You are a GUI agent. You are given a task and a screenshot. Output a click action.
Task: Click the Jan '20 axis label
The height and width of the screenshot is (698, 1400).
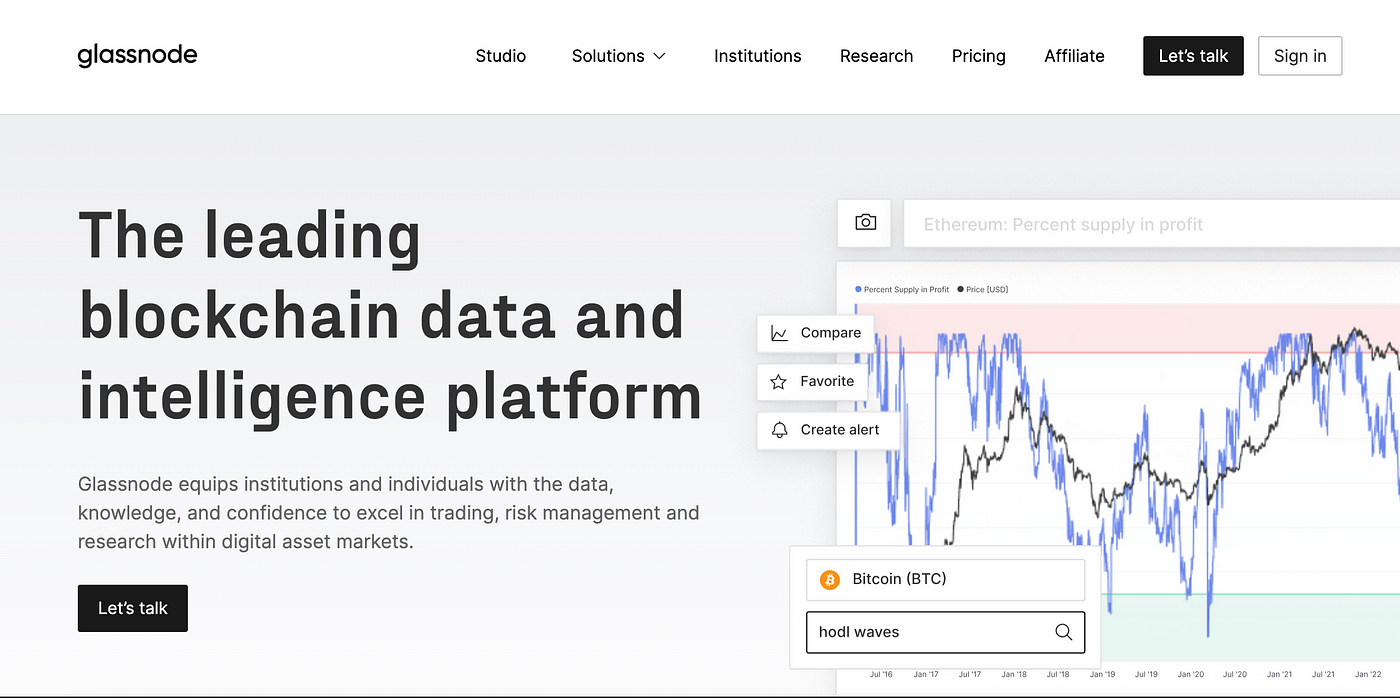(1190, 675)
